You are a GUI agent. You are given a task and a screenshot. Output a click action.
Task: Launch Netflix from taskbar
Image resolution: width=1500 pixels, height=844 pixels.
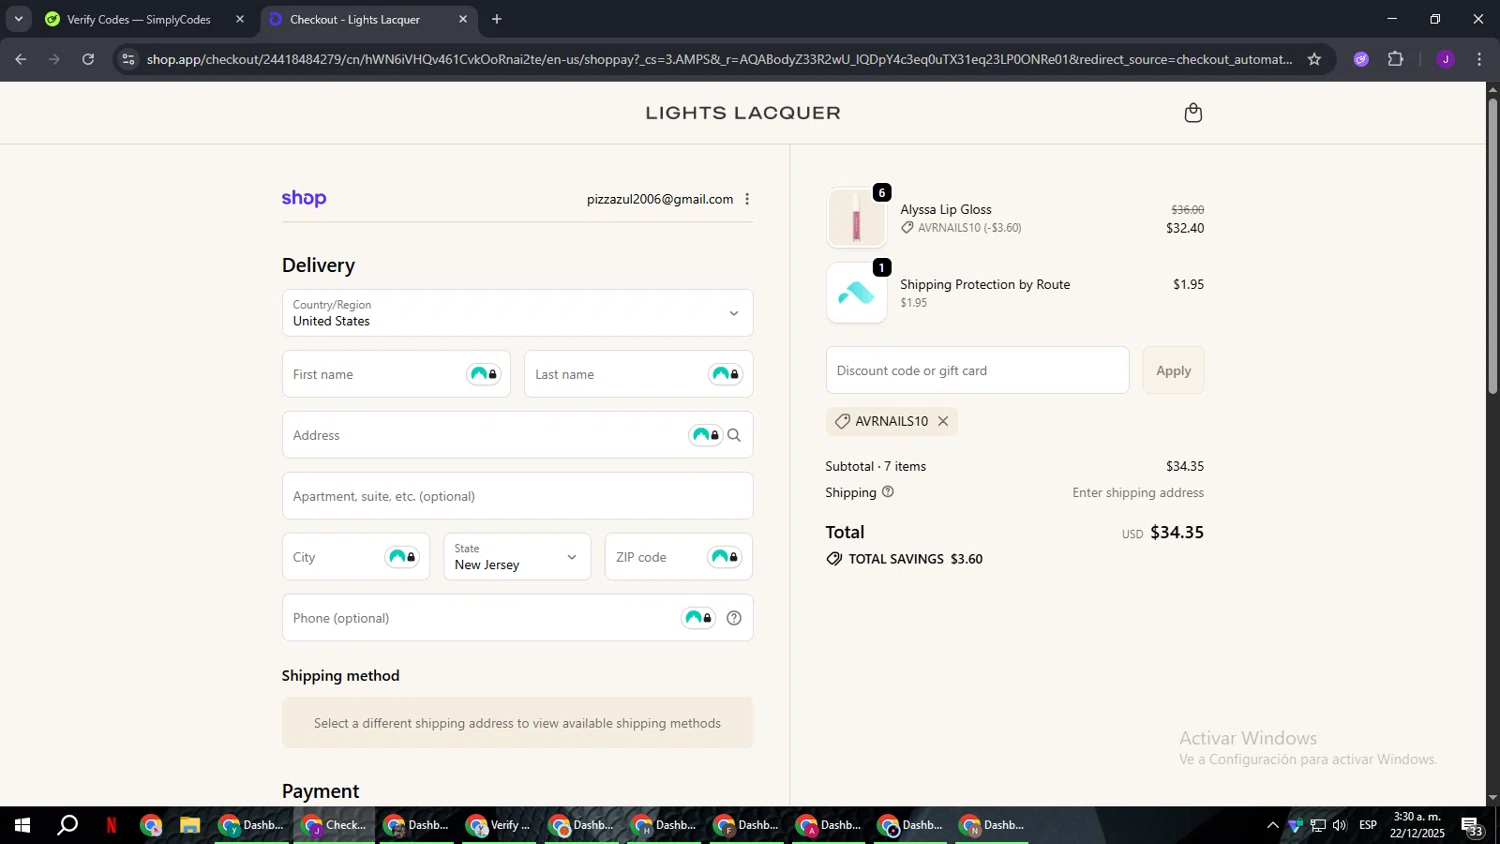[111, 825]
